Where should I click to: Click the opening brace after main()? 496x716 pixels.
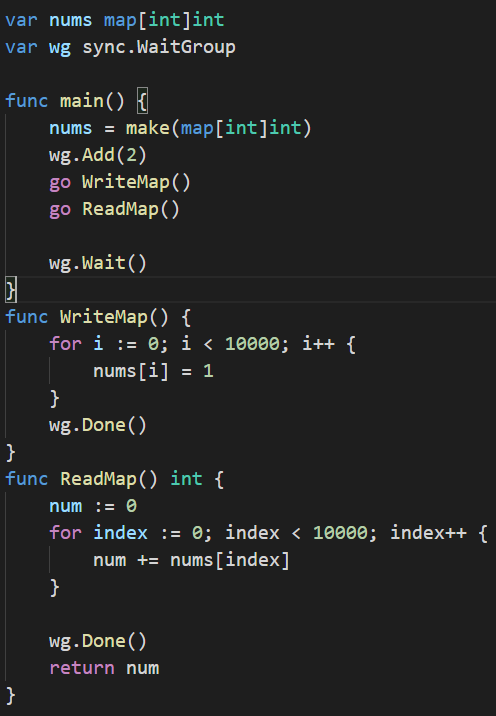pyautogui.click(x=142, y=101)
